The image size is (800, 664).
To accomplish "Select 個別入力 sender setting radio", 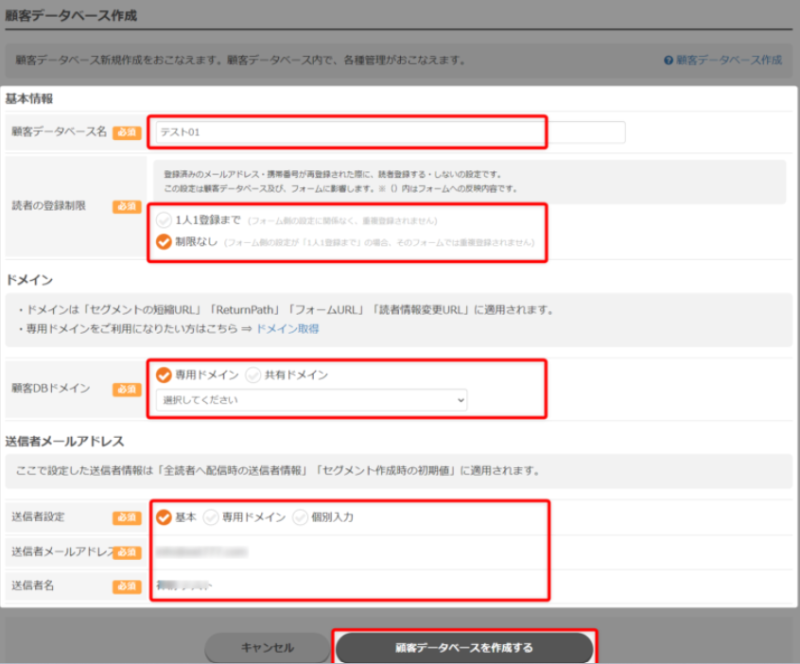I will point(300,518).
